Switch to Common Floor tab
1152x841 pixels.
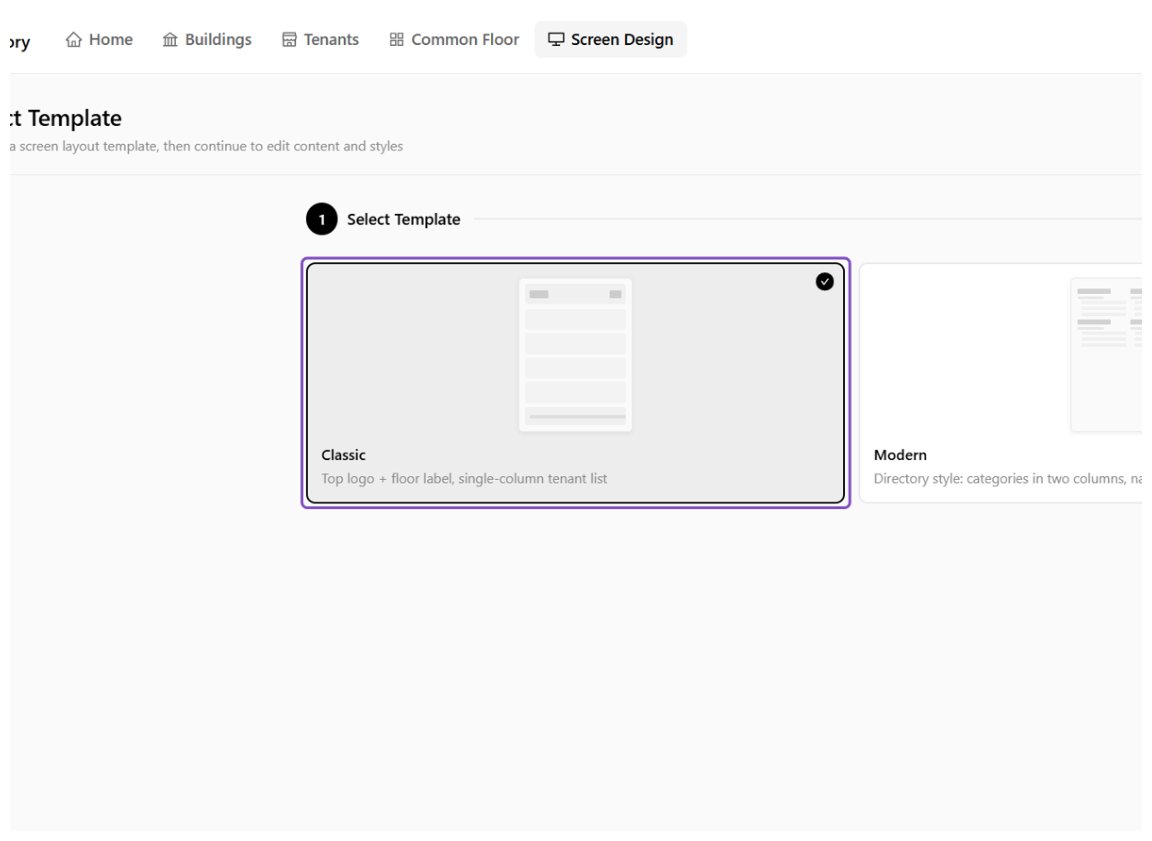(x=454, y=40)
